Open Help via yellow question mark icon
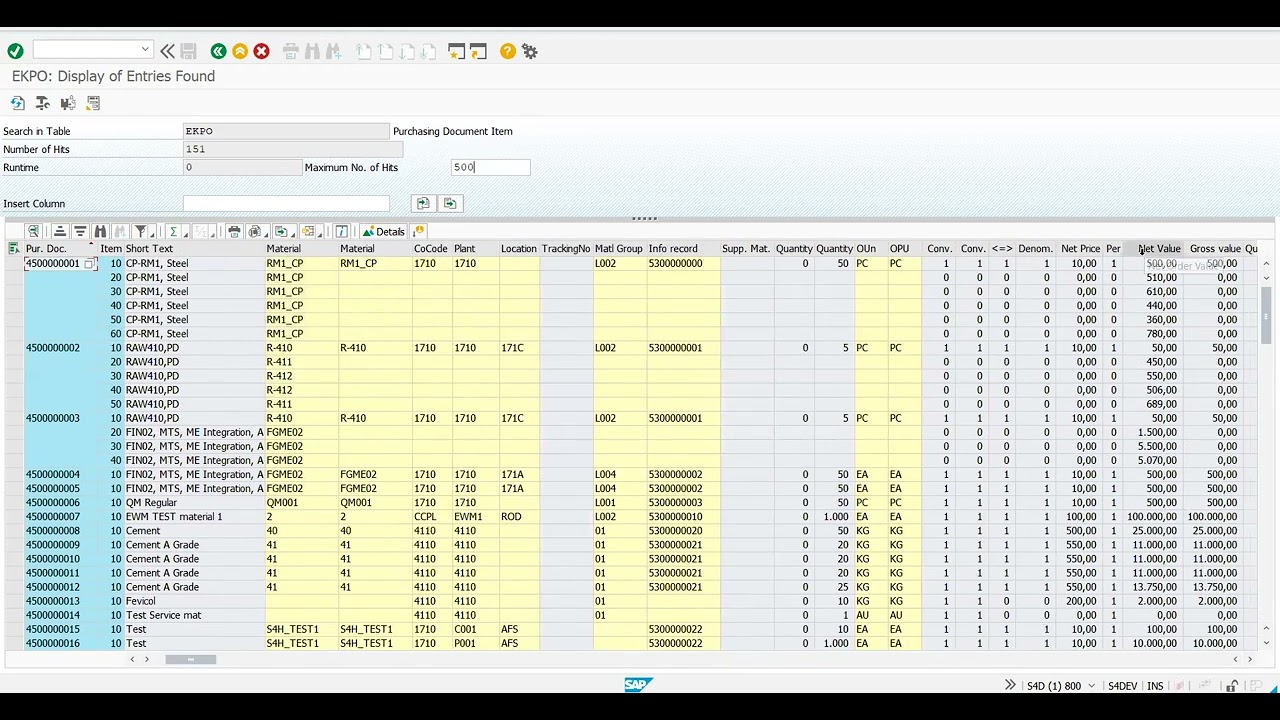 [508, 51]
